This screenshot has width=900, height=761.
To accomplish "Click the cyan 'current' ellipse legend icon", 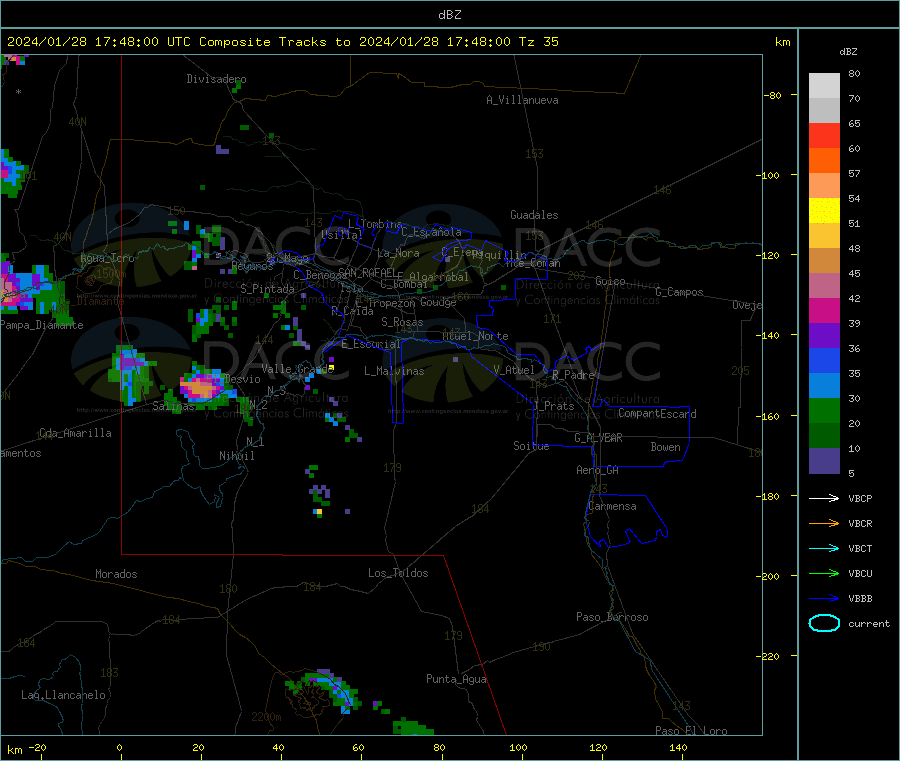I will coord(824,623).
